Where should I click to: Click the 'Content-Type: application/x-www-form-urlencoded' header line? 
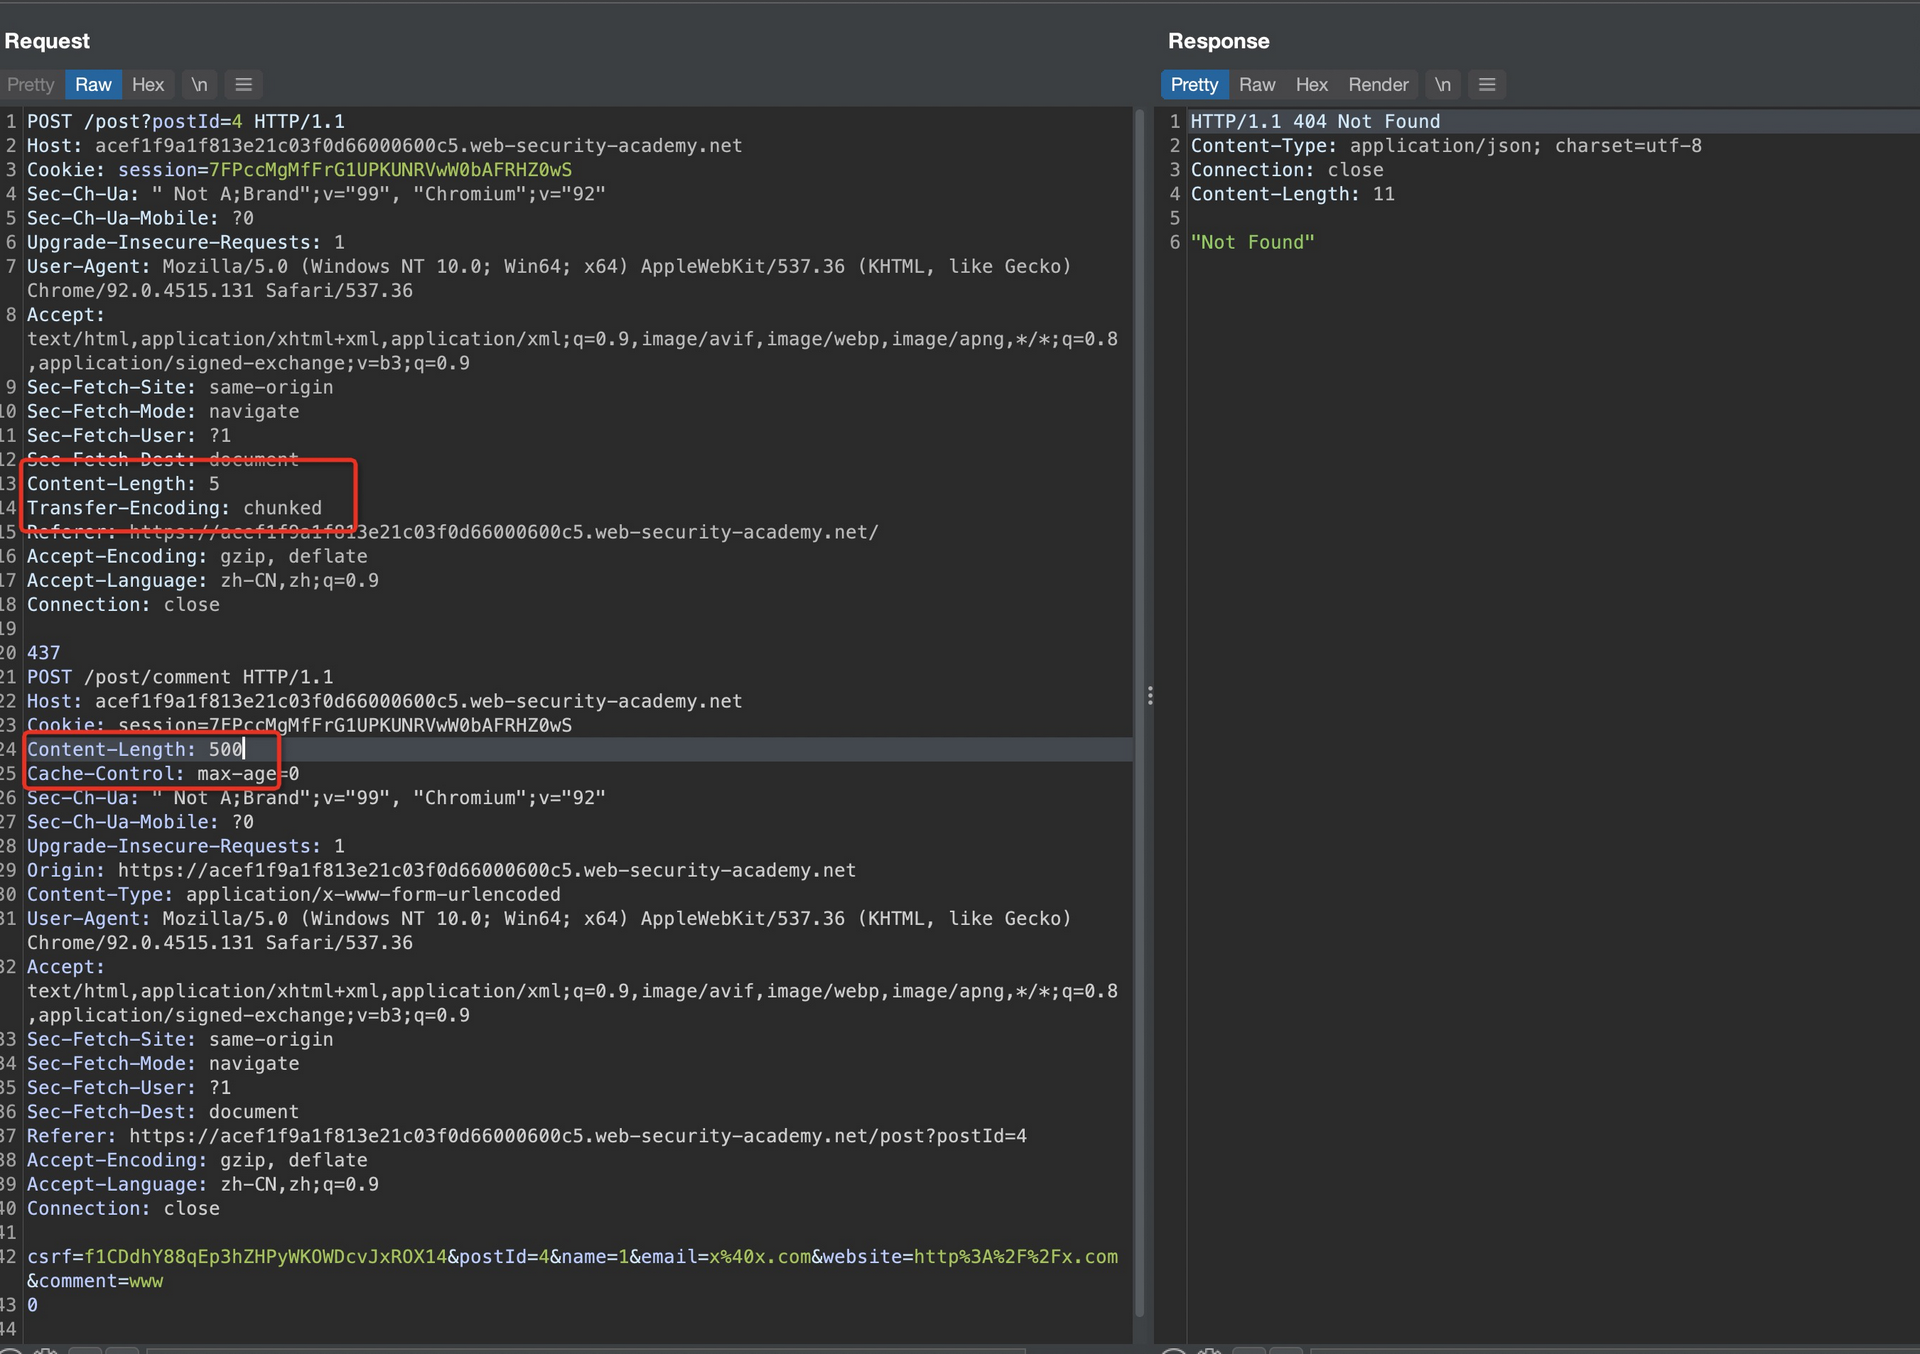click(x=294, y=894)
